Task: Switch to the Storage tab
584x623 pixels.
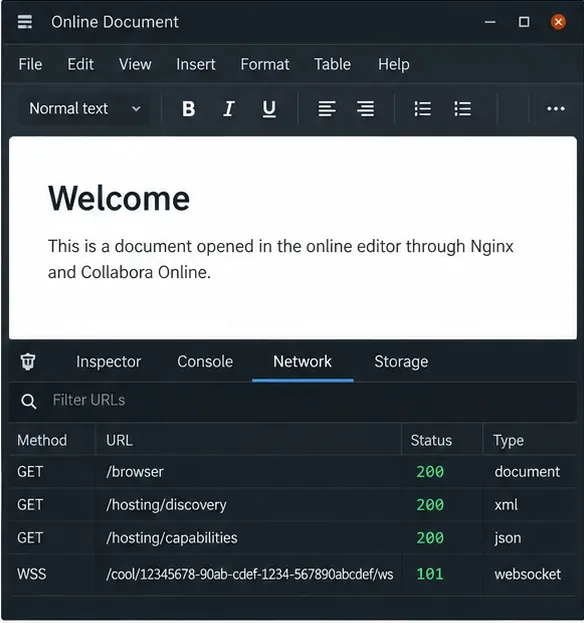Action: (401, 362)
